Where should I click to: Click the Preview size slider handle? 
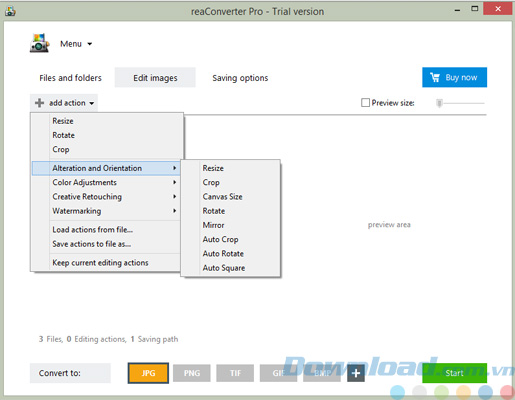tap(439, 103)
